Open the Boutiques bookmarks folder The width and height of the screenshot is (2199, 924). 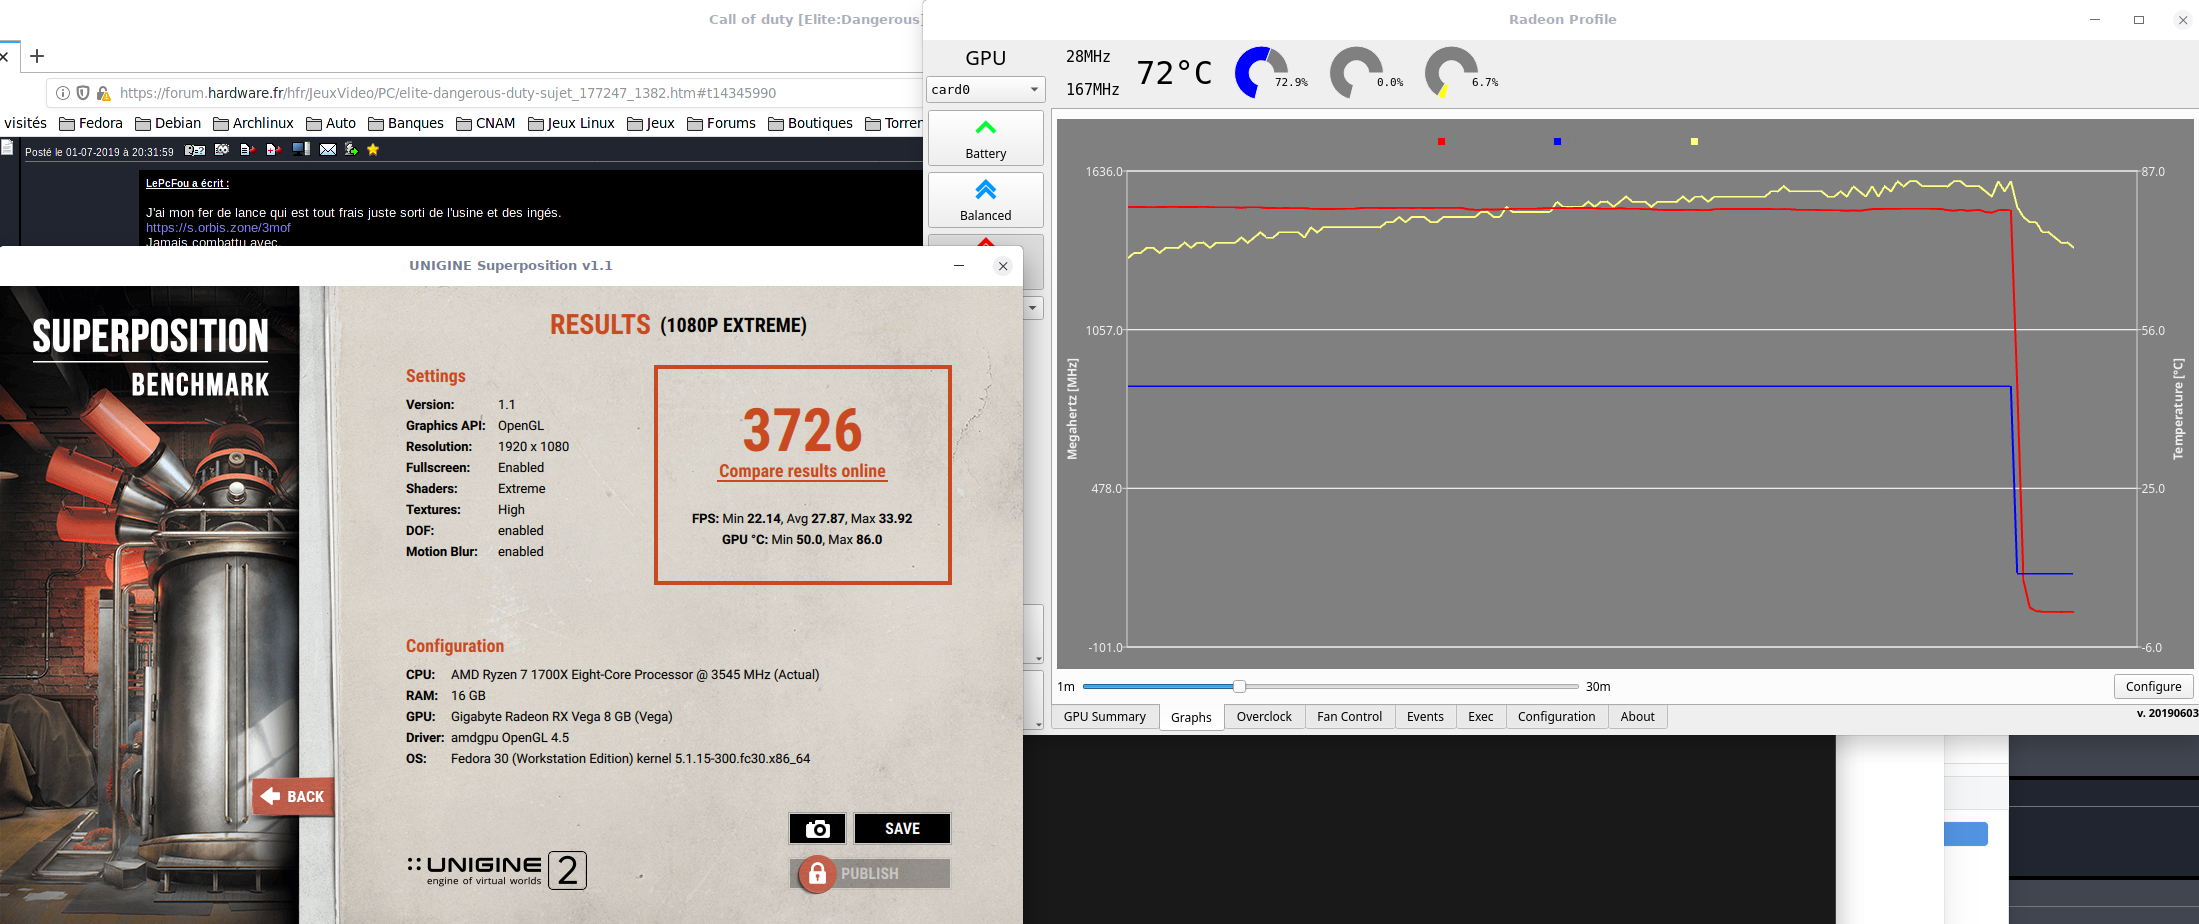(810, 123)
